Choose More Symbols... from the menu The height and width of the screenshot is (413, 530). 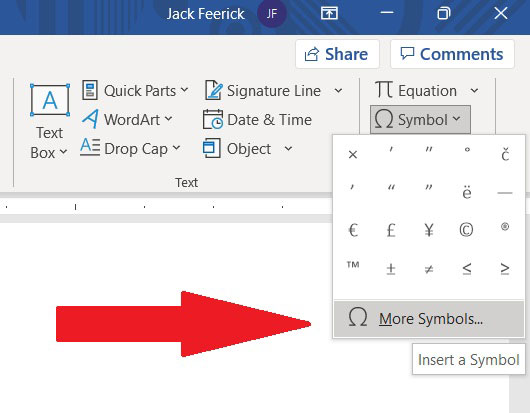pyautogui.click(x=429, y=319)
